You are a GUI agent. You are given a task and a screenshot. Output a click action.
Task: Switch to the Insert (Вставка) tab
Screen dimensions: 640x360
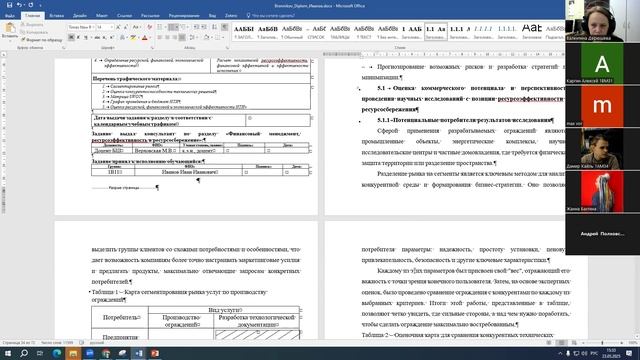tap(56, 16)
